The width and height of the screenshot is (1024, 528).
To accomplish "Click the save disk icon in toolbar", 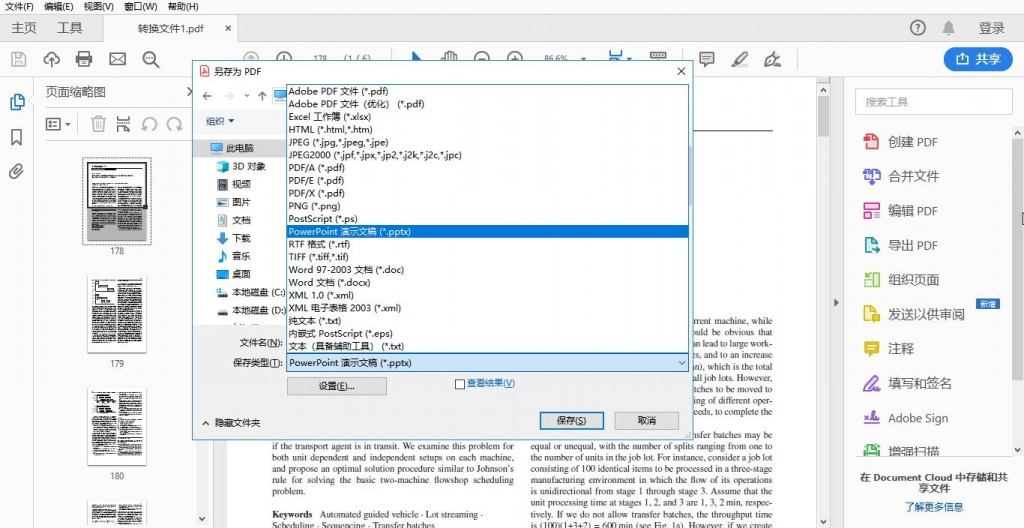I will click(19, 59).
